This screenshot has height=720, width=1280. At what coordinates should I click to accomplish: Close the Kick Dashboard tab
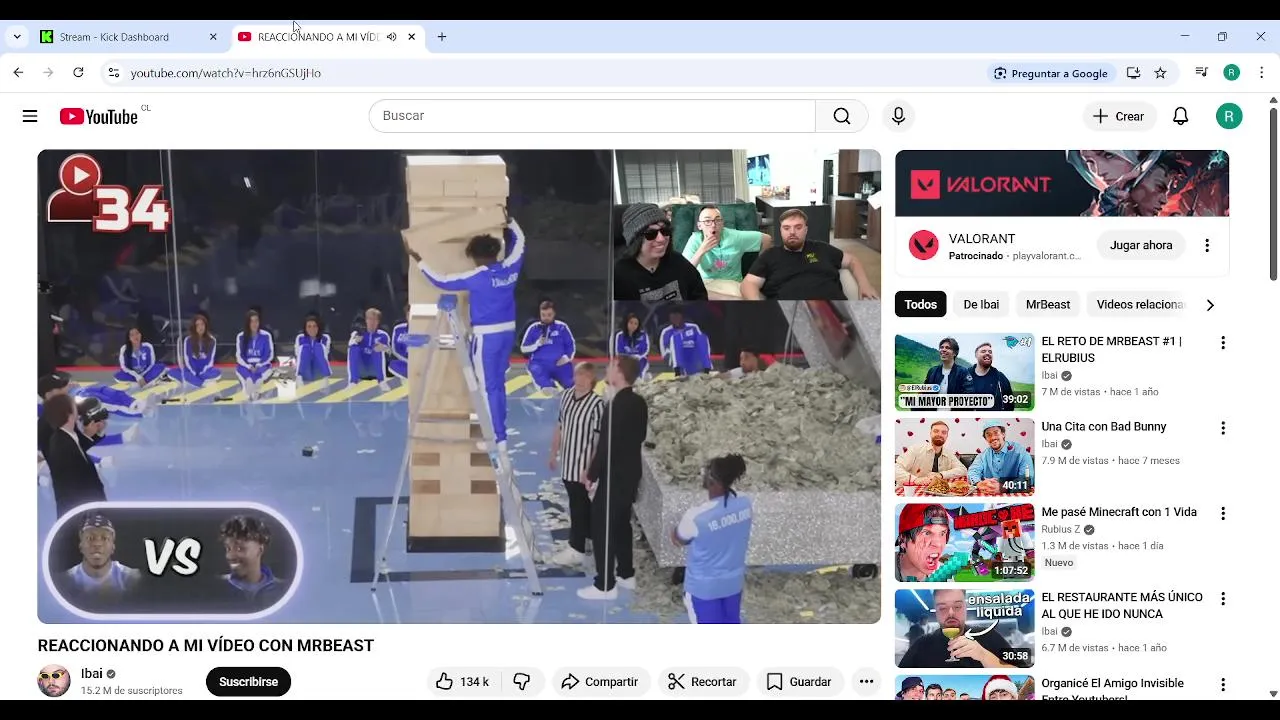pos(213,37)
